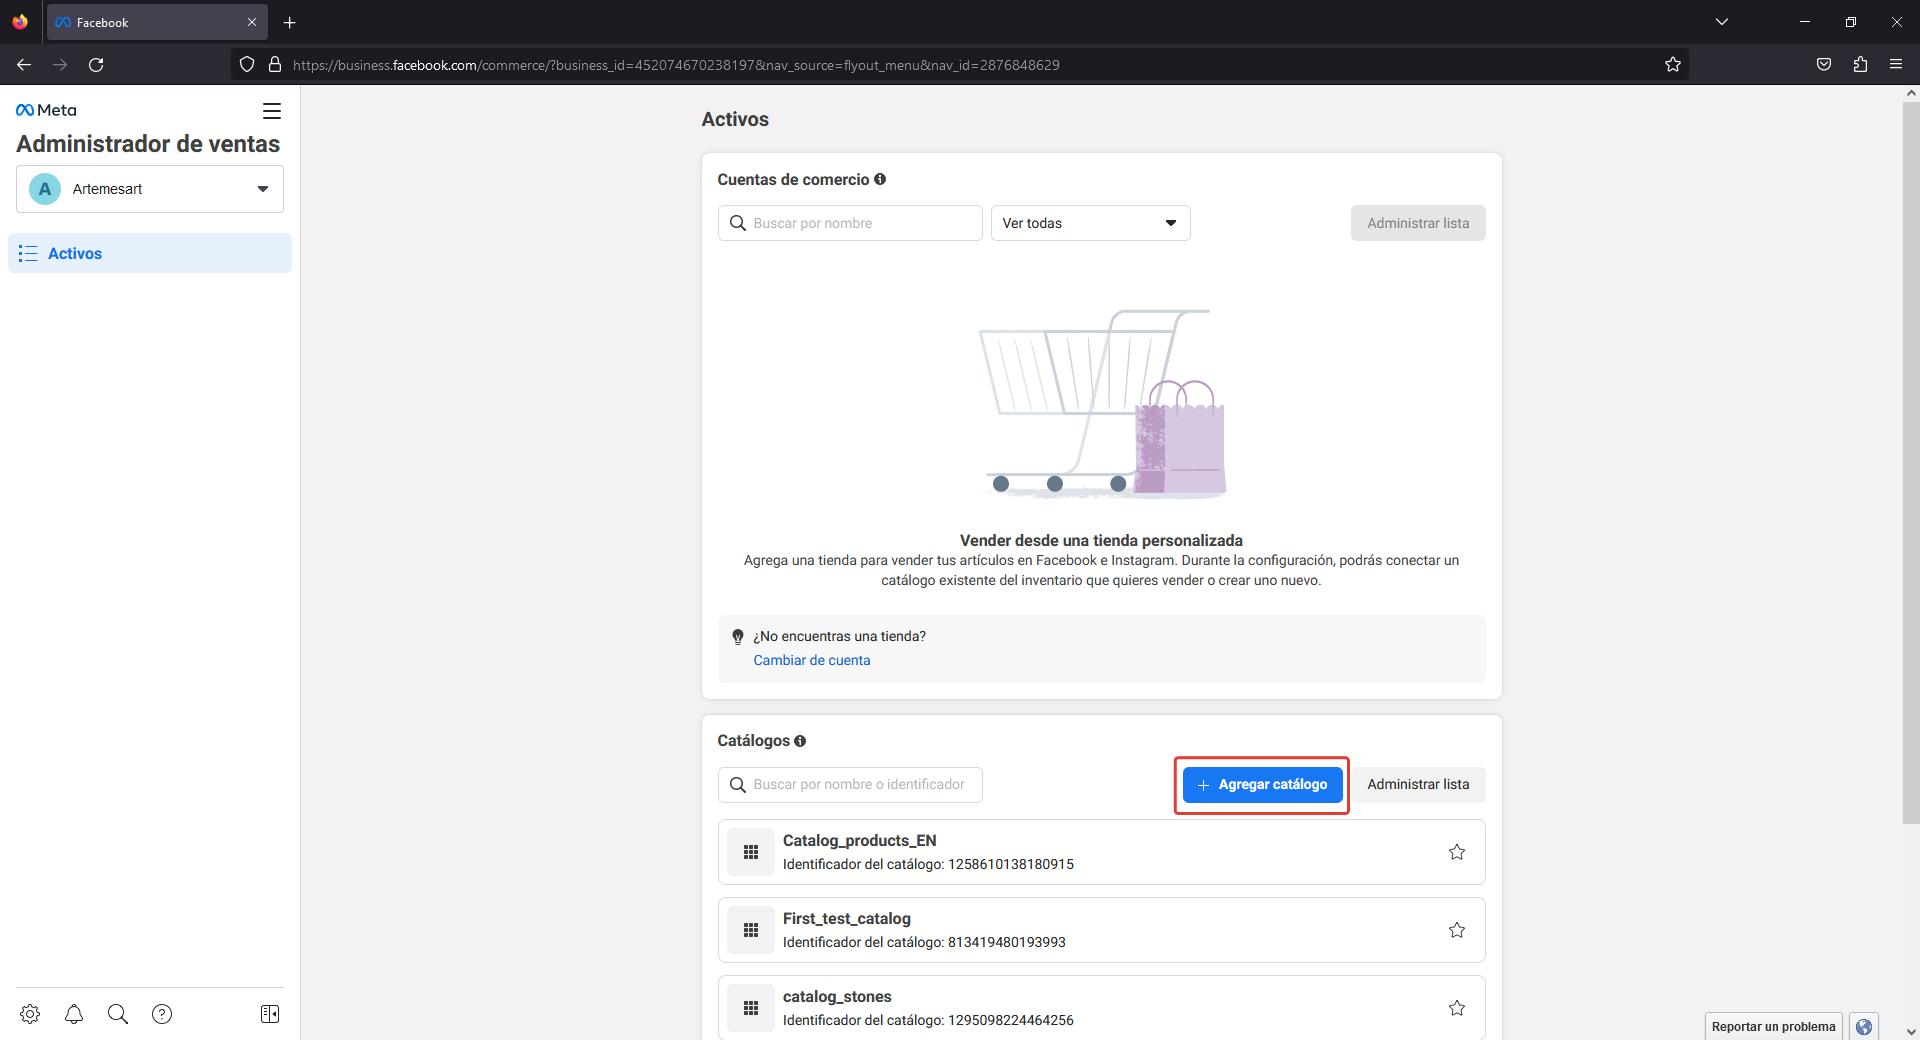The width and height of the screenshot is (1920, 1040).
Task: Go back in browser history
Action: tap(24, 65)
